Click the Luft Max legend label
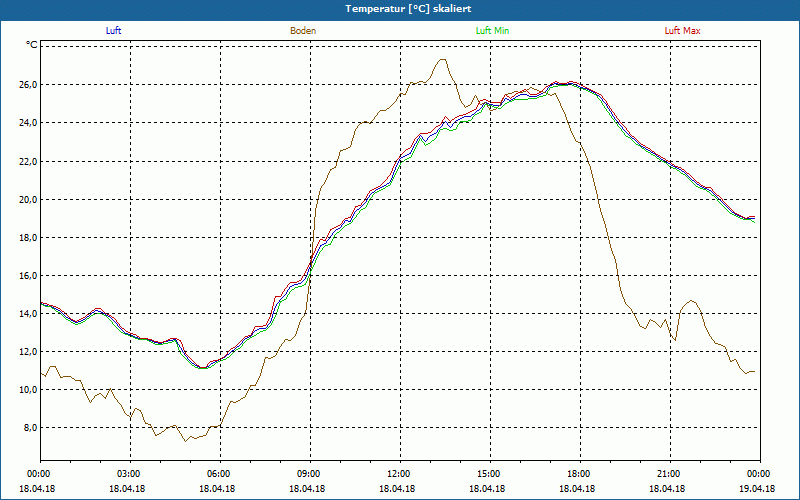Screen dimensions: 800x500 pos(682,31)
